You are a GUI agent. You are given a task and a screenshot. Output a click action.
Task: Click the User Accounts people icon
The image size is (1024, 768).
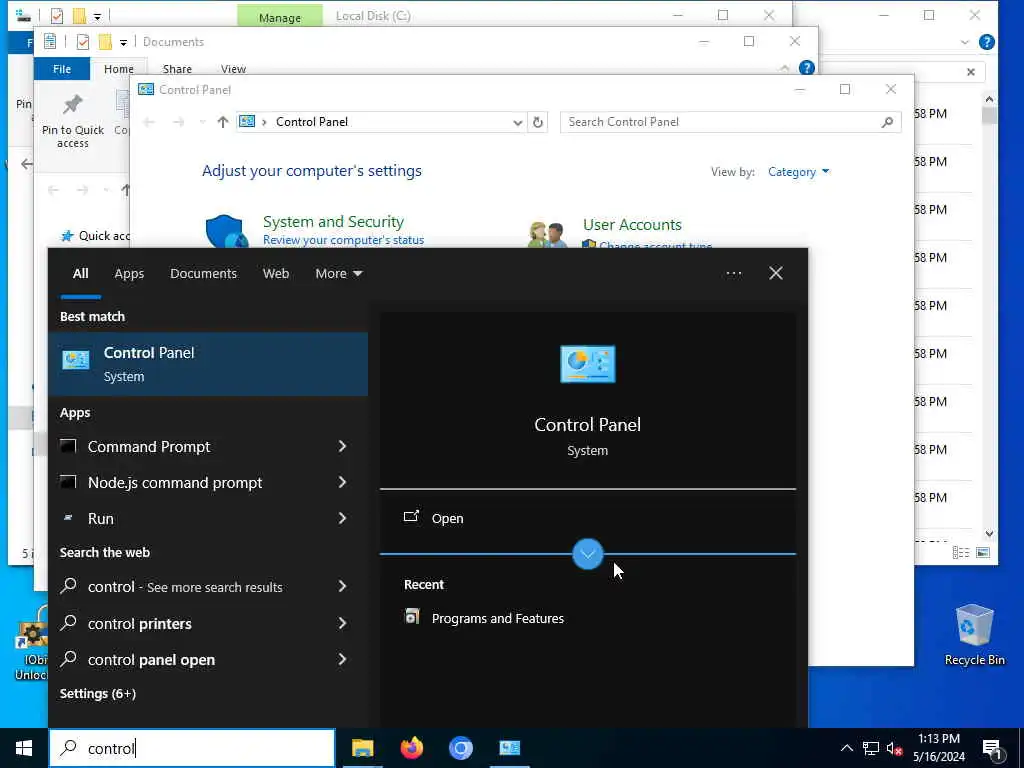tap(547, 234)
